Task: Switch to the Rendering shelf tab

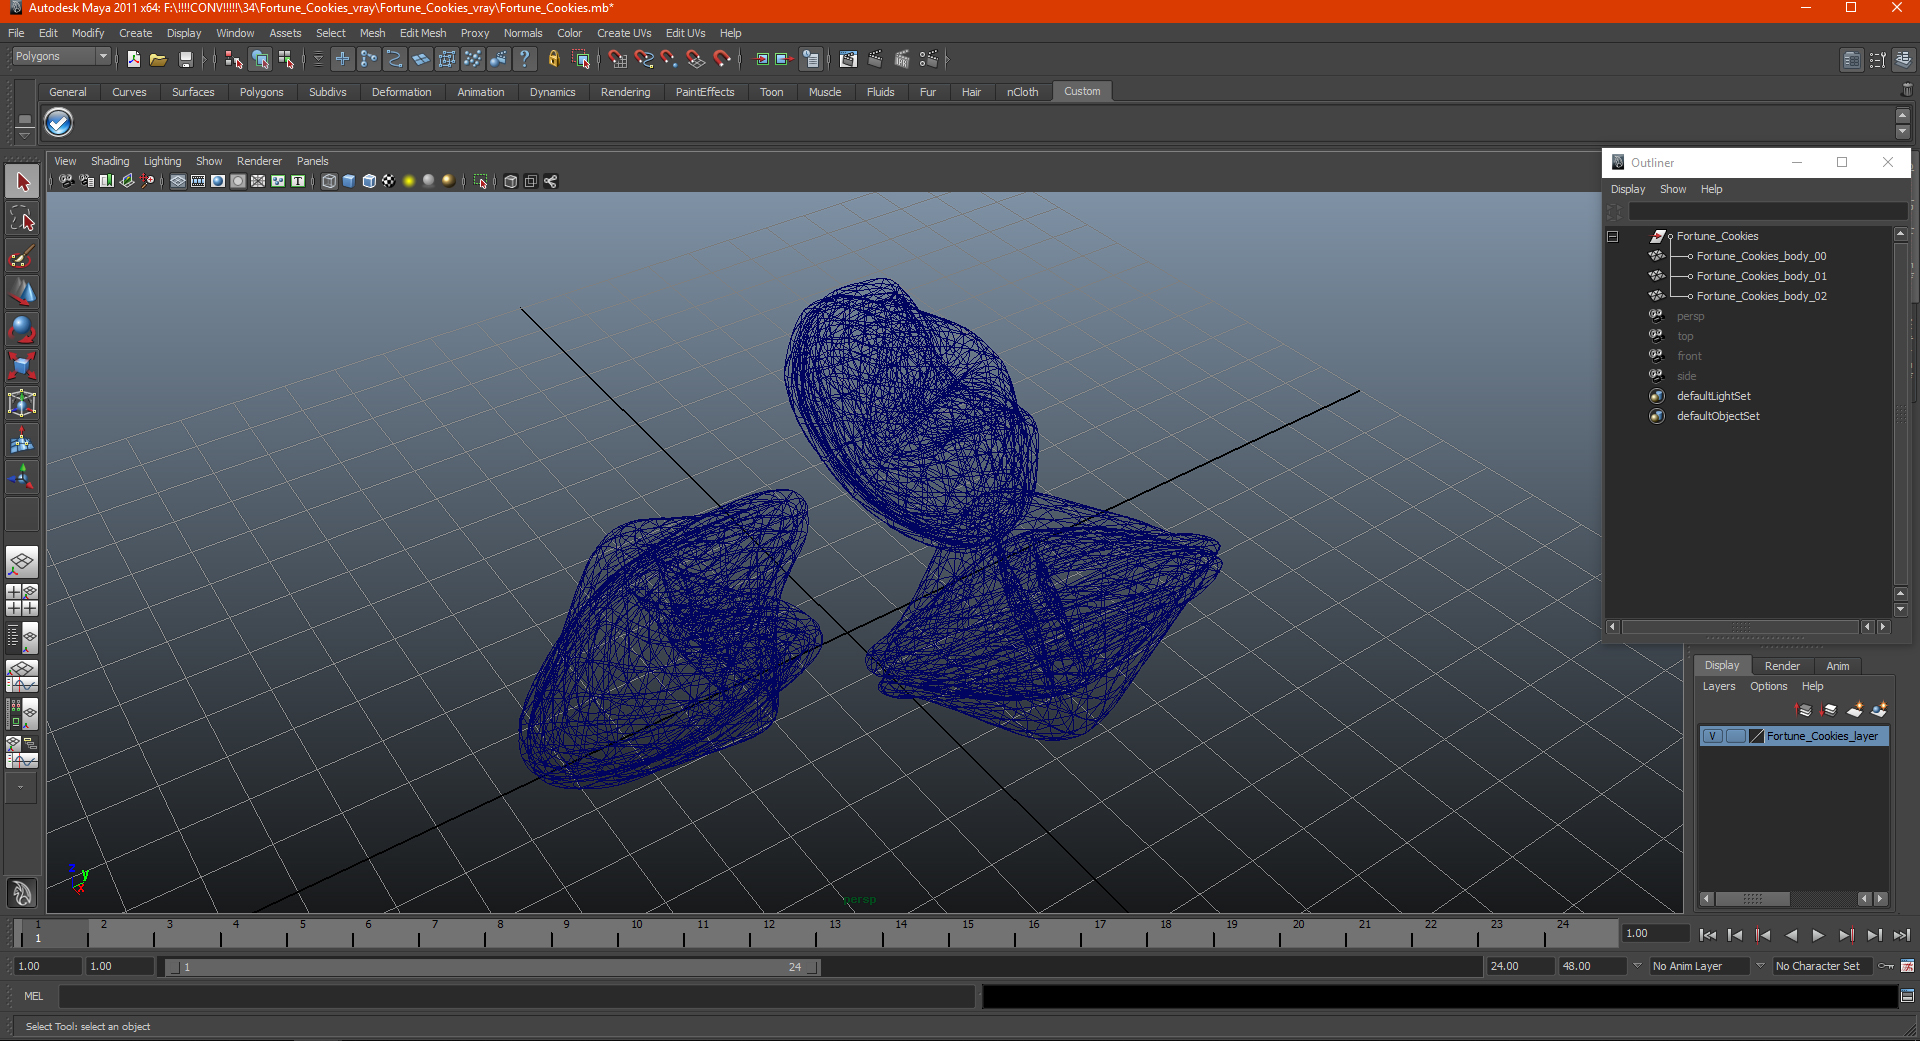Action: (625, 92)
